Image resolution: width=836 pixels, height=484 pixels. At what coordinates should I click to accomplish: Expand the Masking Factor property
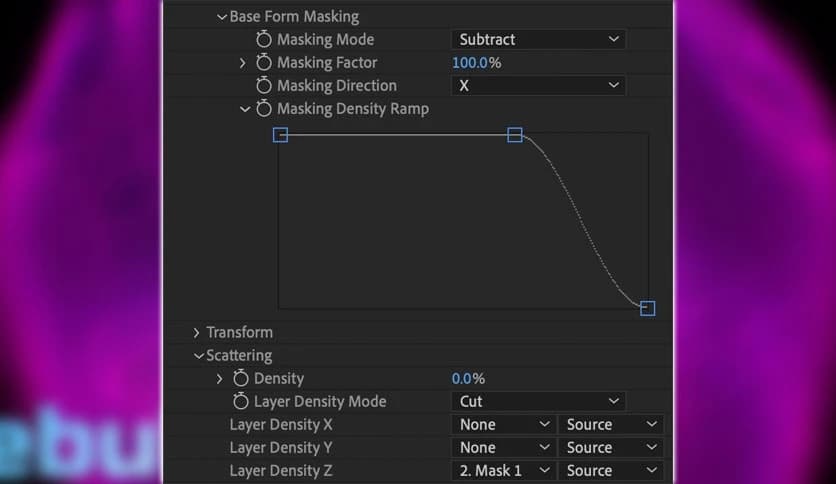click(x=243, y=63)
